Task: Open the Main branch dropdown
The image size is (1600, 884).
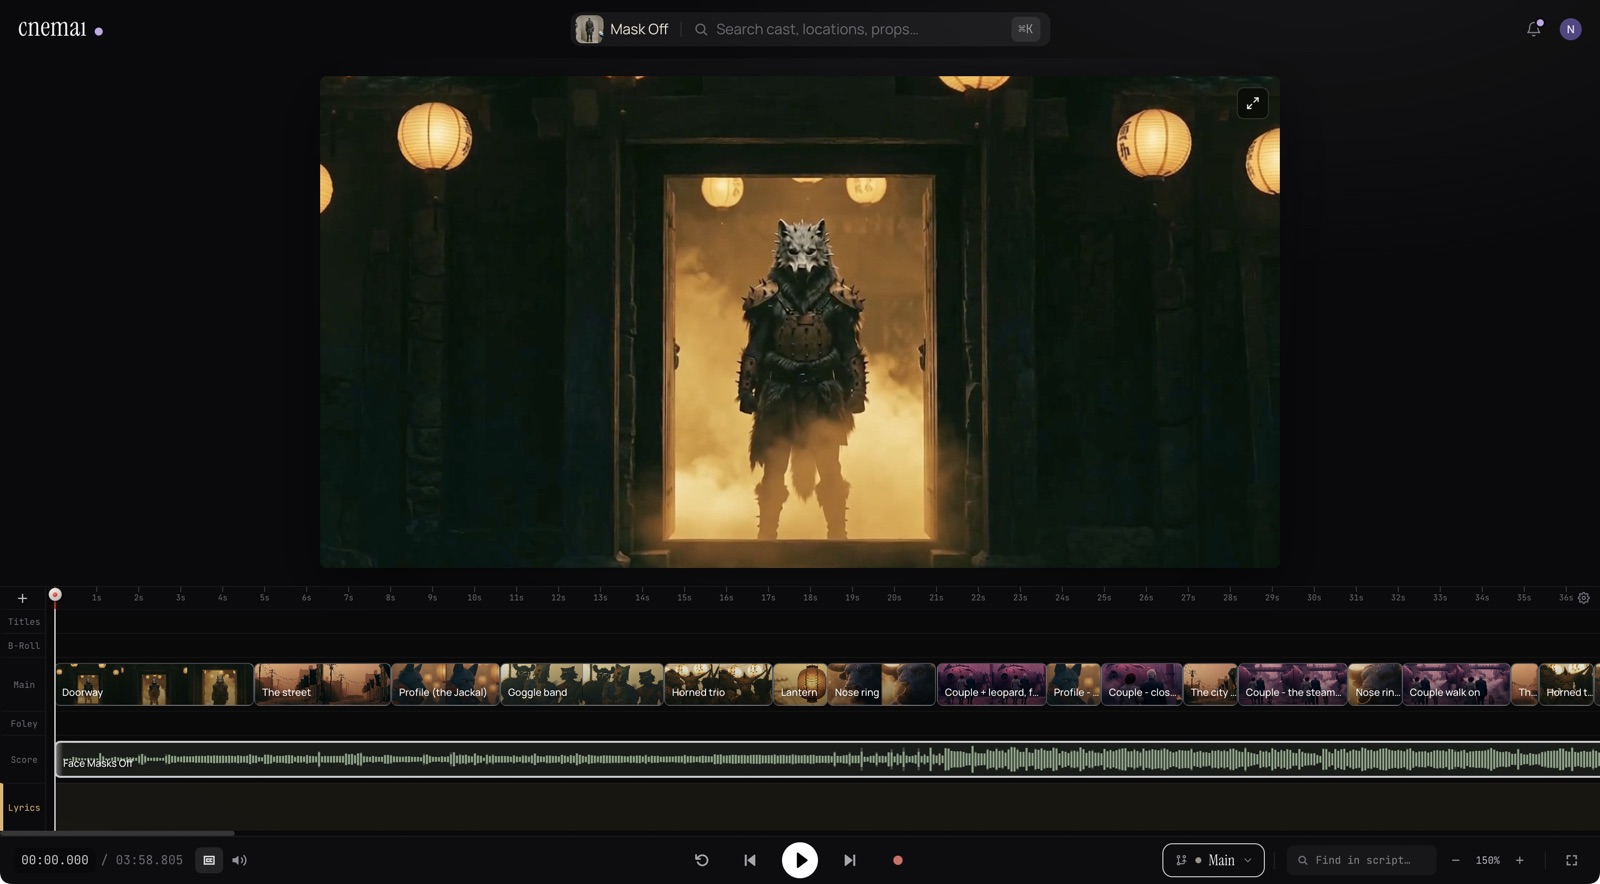Action: (1213, 860)
